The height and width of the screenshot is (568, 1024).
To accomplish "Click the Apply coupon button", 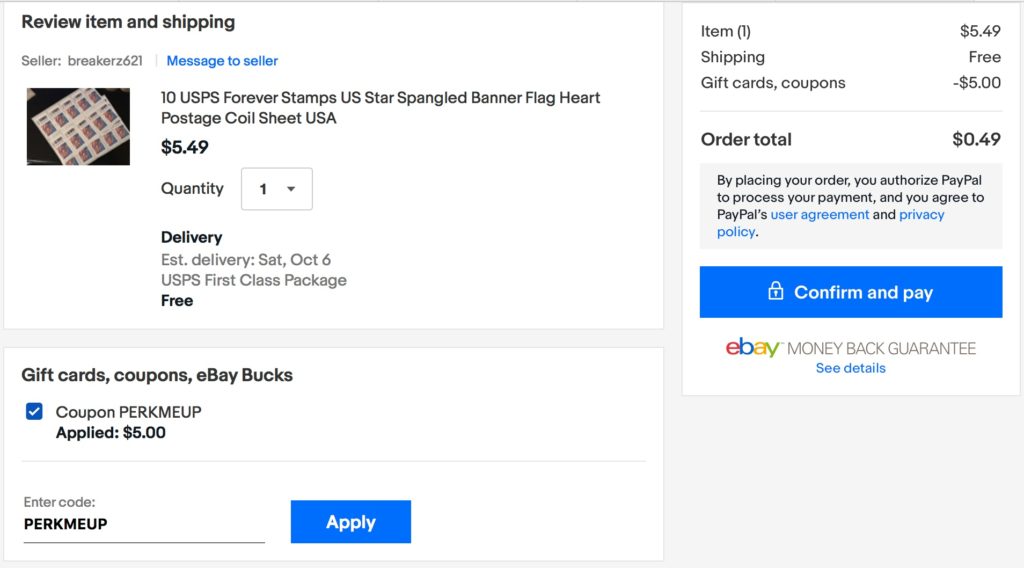I will (351, 522).
